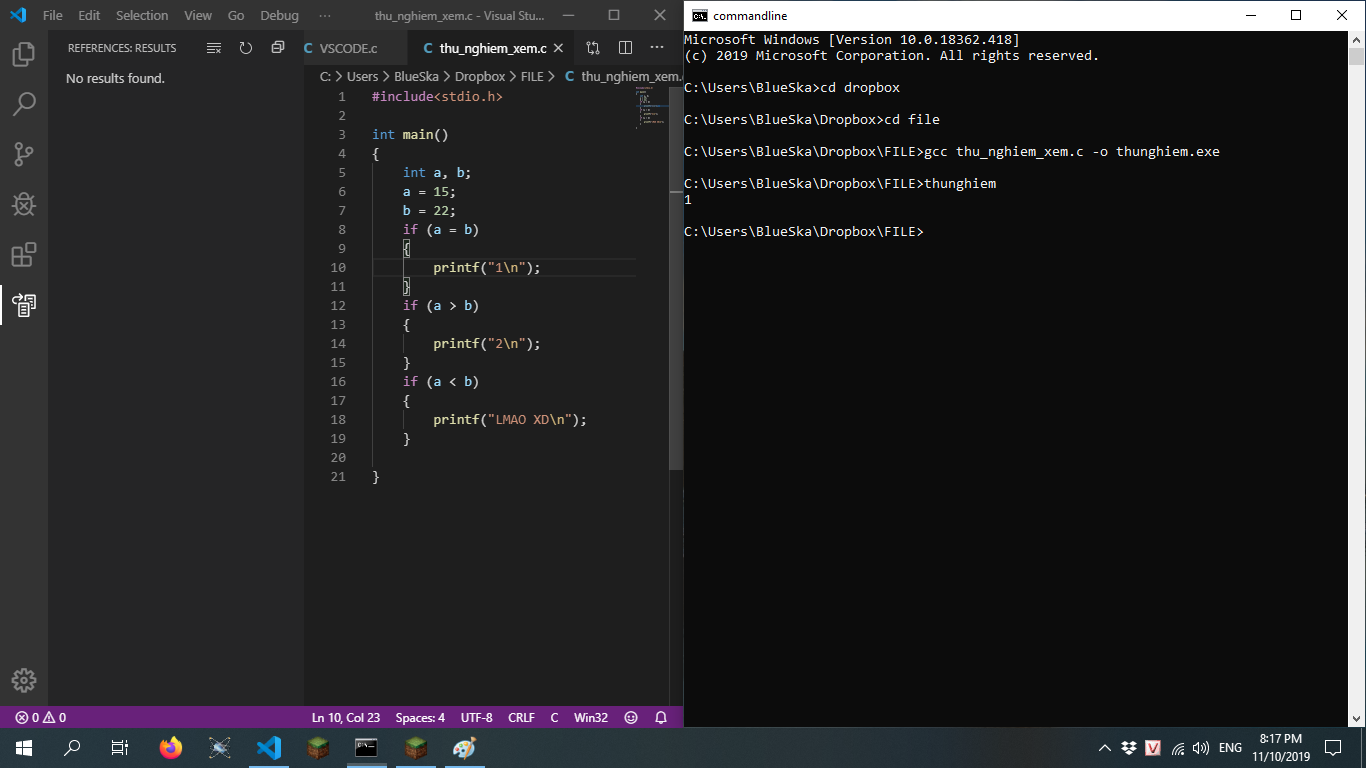
Task: Open the Selection menu
Action: tap(142, 16)
